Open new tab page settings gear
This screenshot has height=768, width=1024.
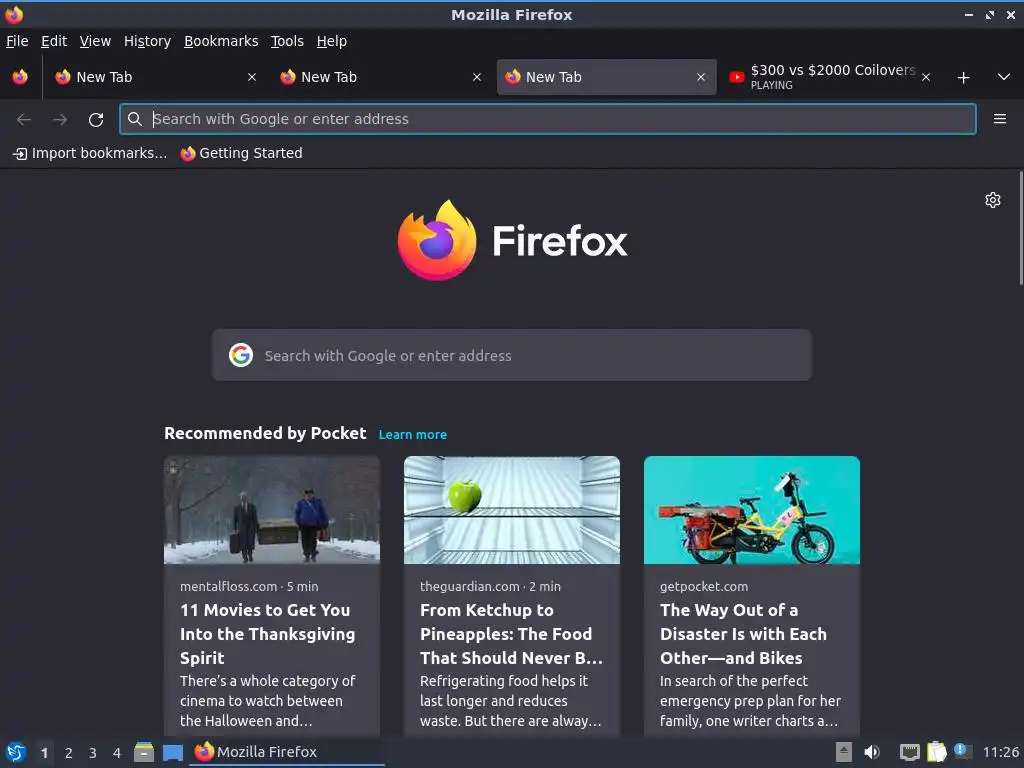click(993, 200)
